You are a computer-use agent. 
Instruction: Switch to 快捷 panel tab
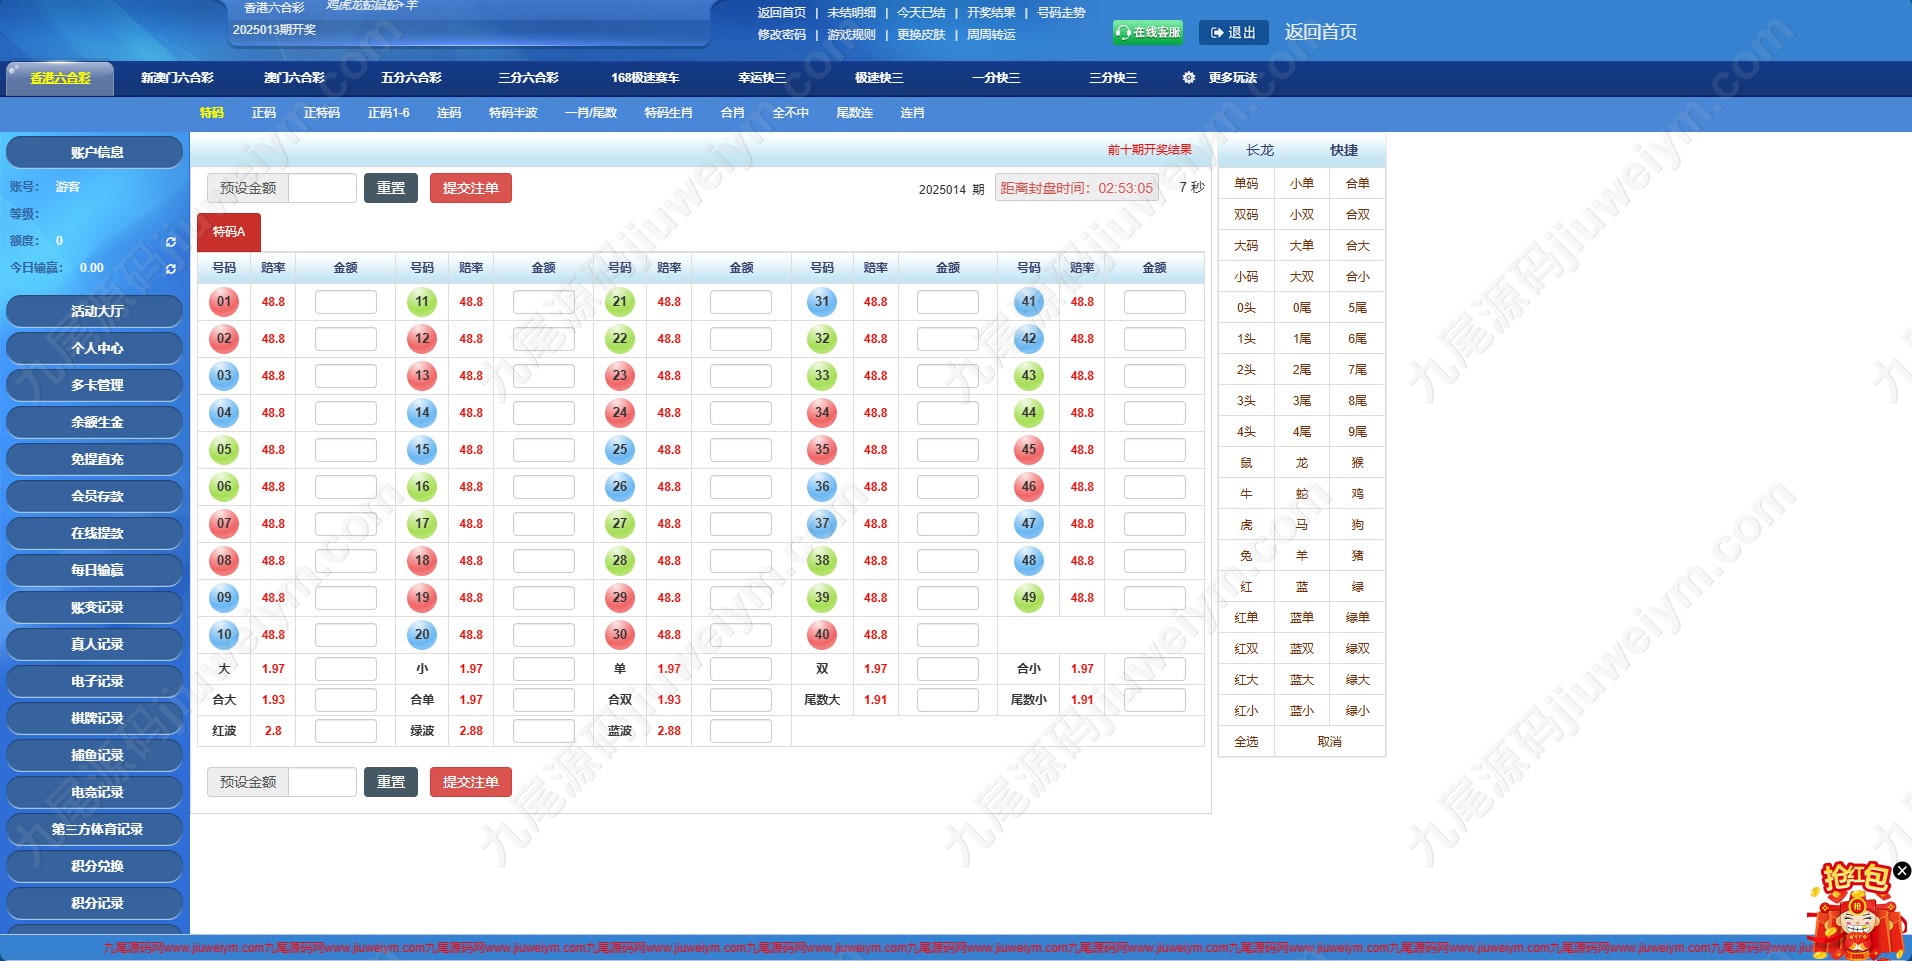(x=1344, y=150)
